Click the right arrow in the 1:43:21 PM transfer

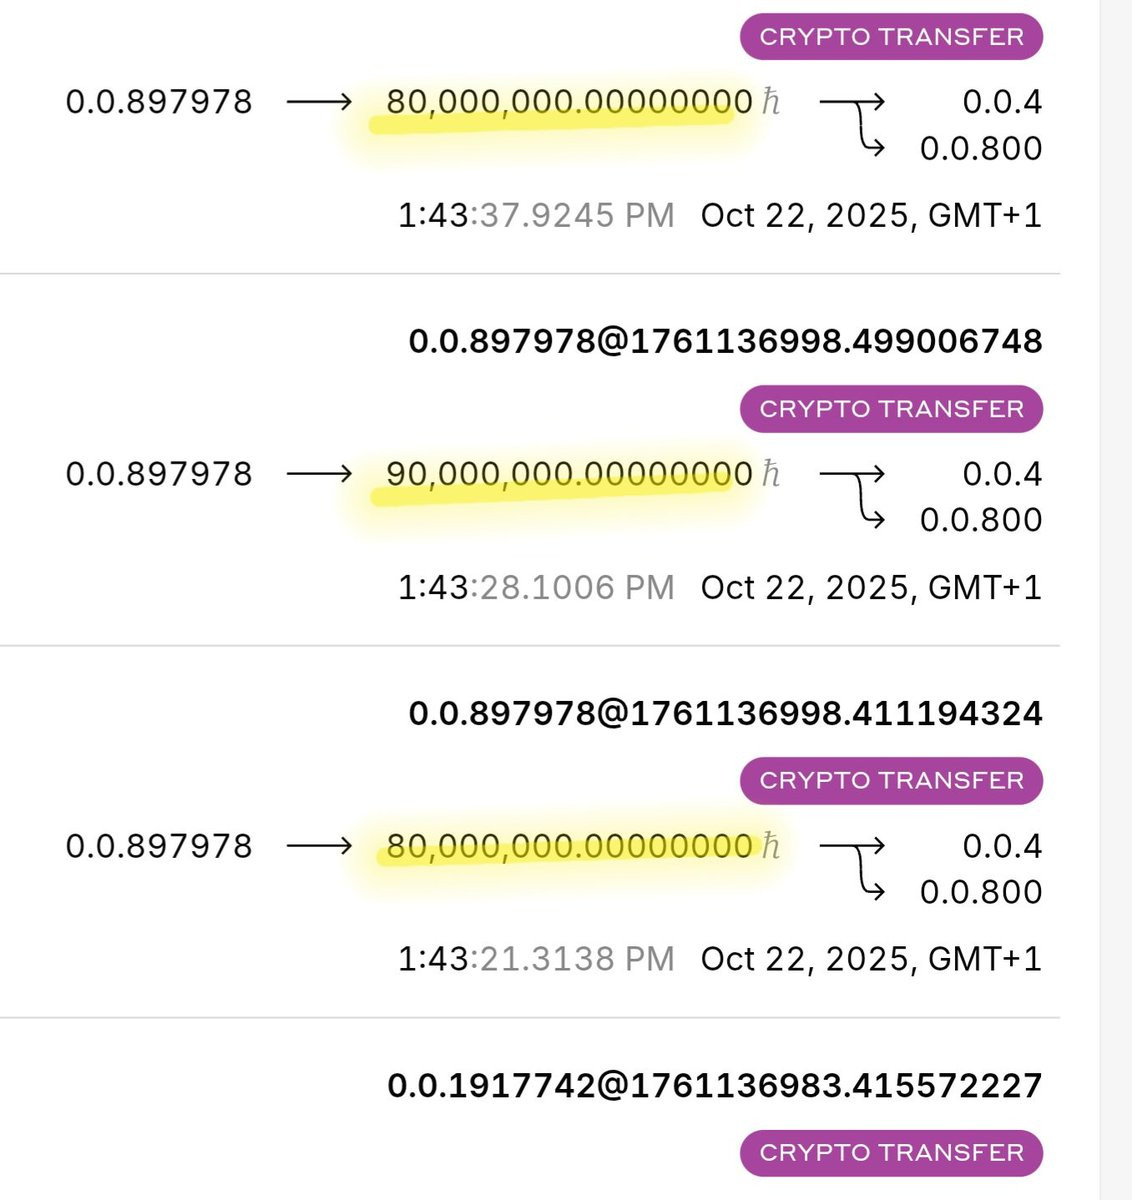pos(319,846)
